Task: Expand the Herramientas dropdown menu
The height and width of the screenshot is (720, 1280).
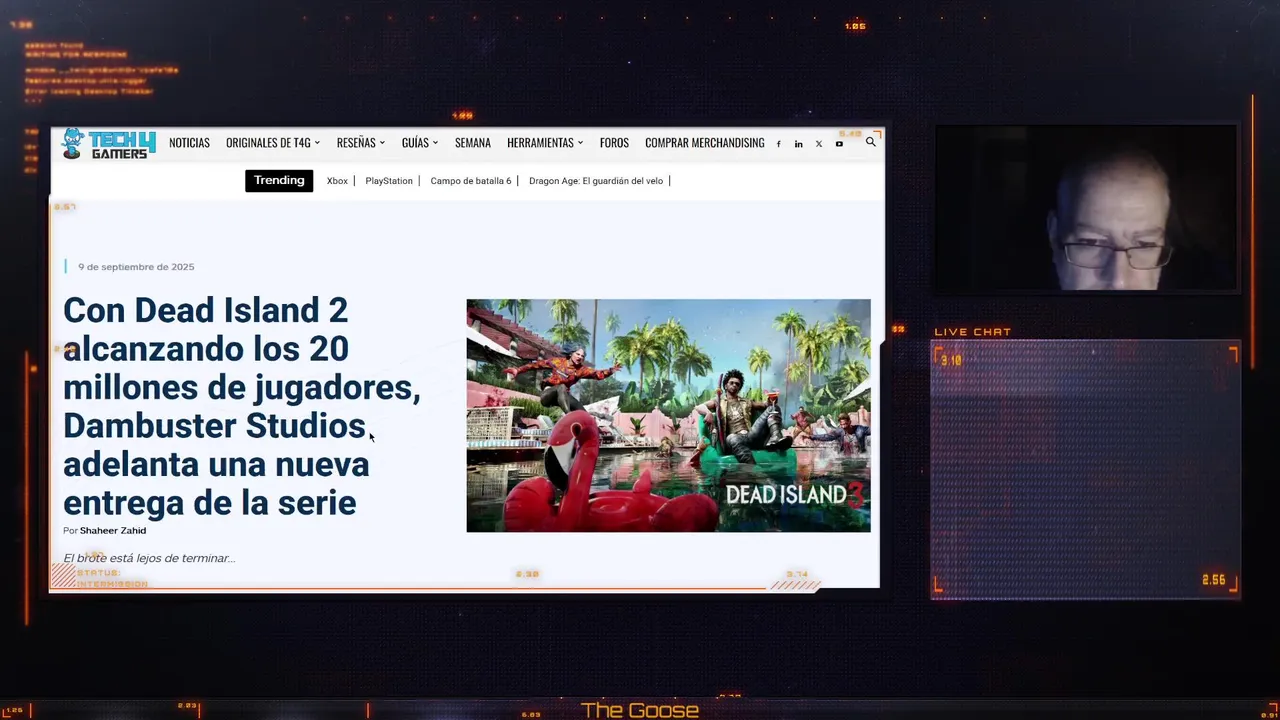Action: pyautogui.click(x=544, y=143)
